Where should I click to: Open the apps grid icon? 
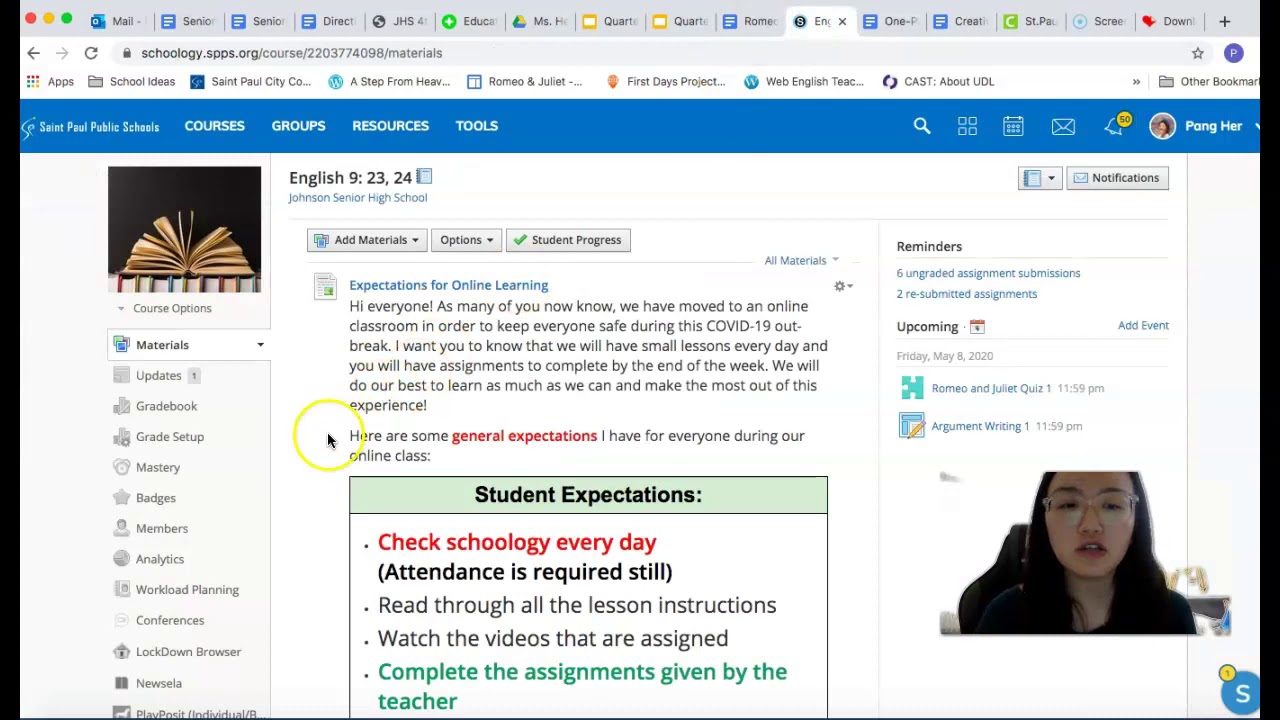pyautogui.click(x=967, y=126)
